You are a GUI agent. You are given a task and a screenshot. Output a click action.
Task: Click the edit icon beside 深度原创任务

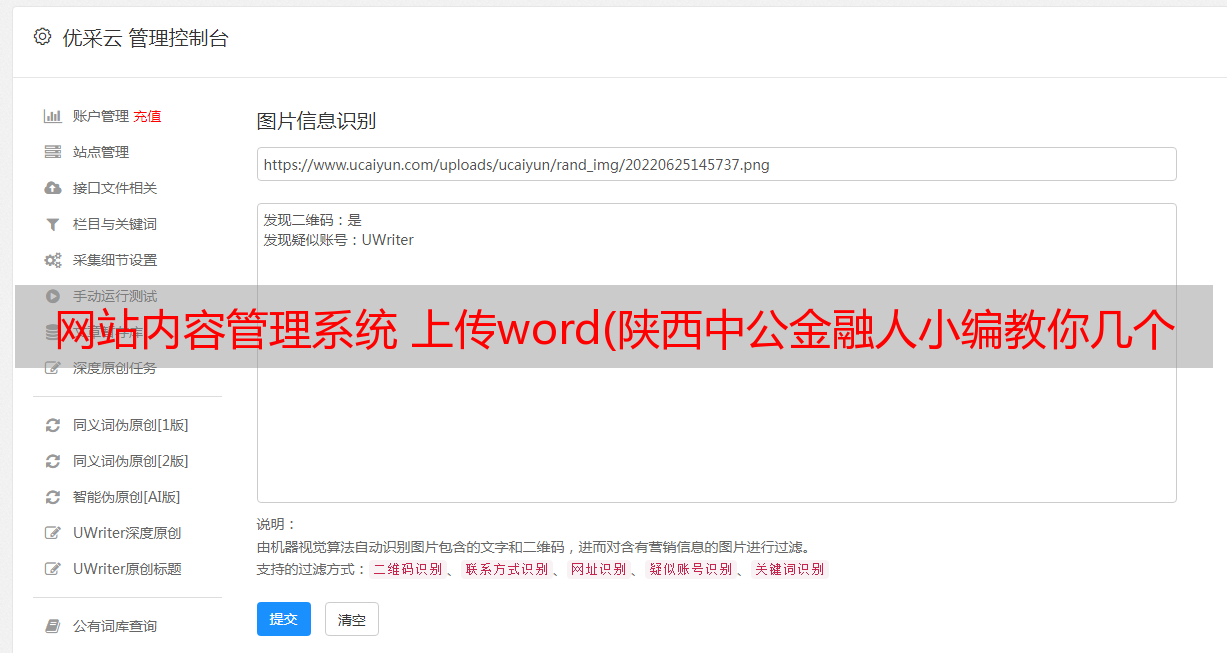[53, 368]
